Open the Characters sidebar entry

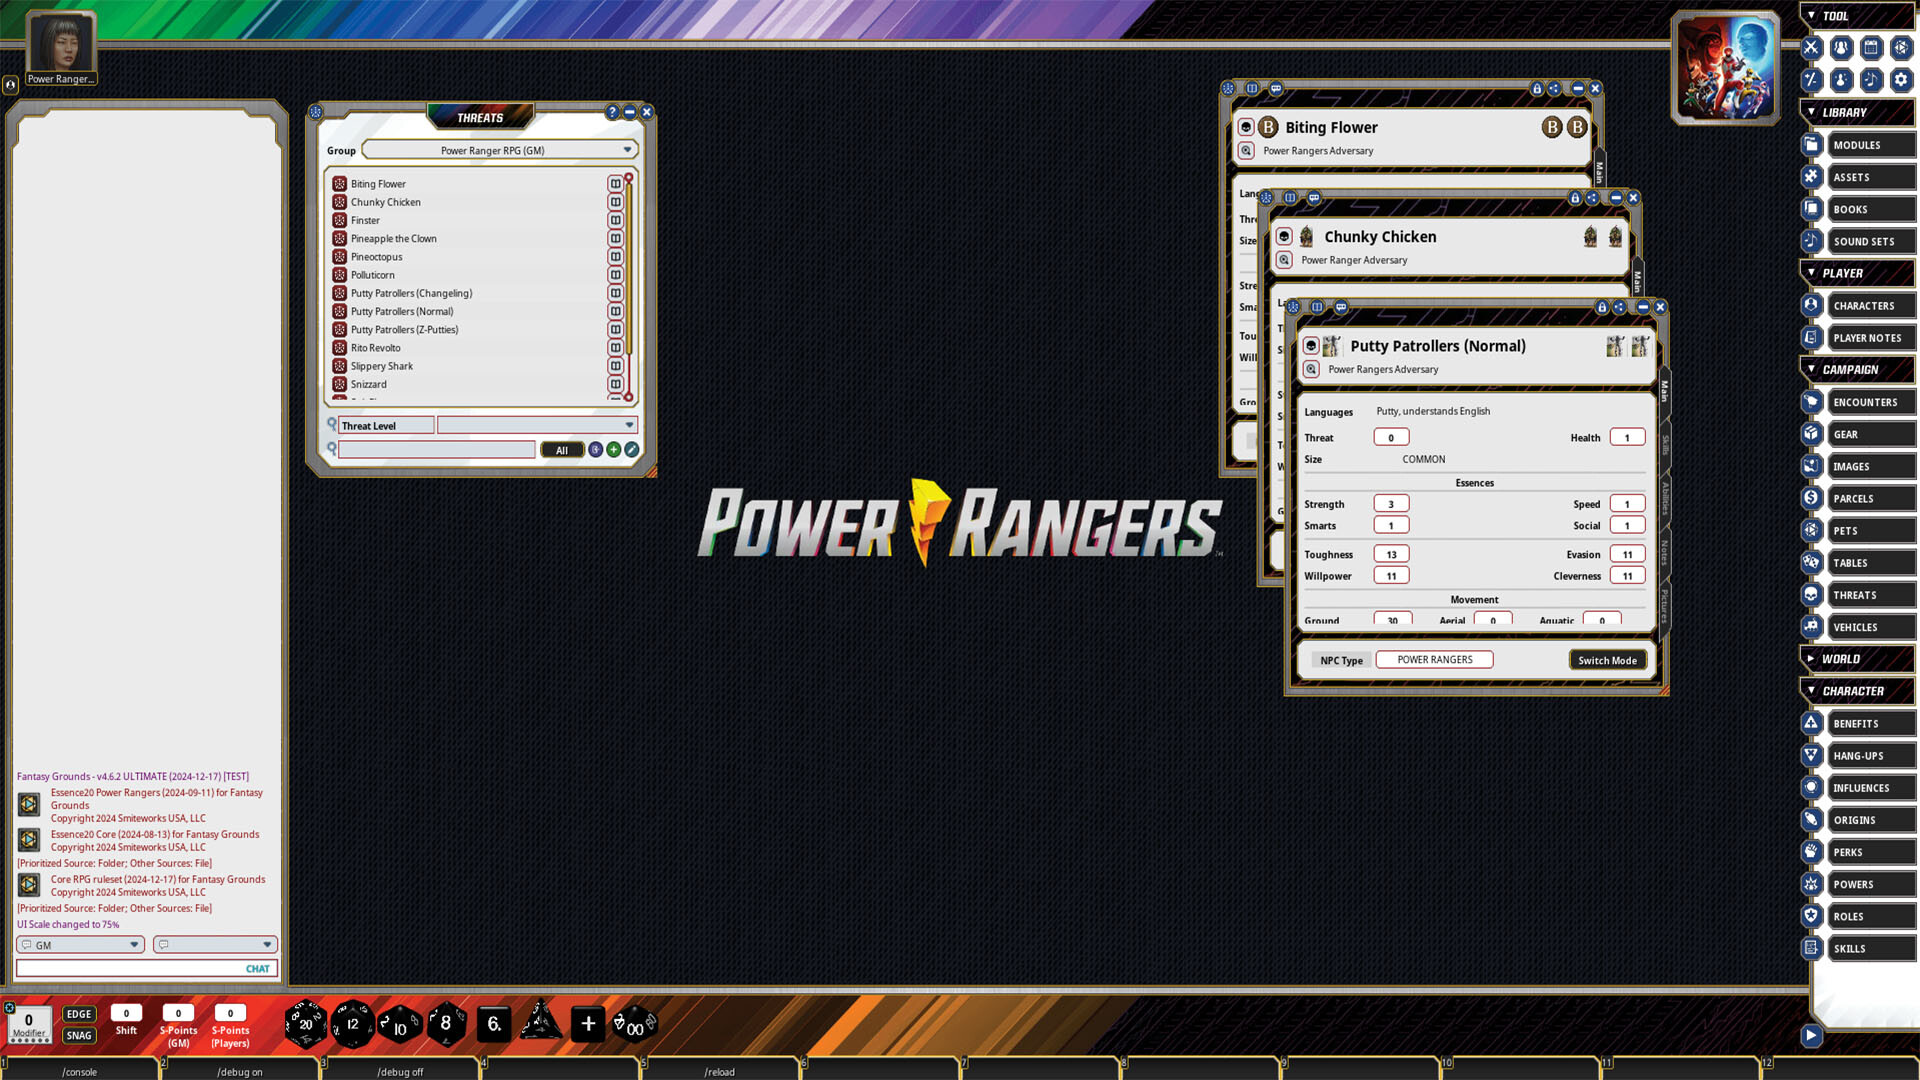(1871, 306)
